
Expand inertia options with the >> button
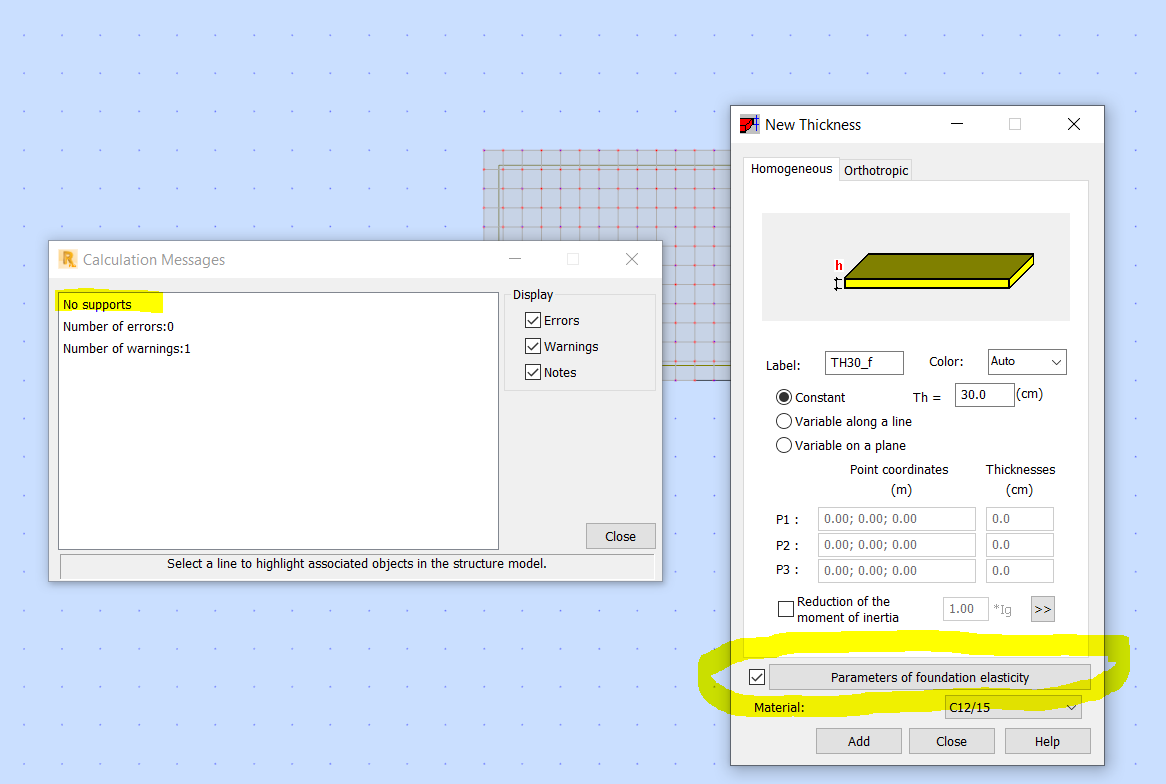click(1042, 608)
